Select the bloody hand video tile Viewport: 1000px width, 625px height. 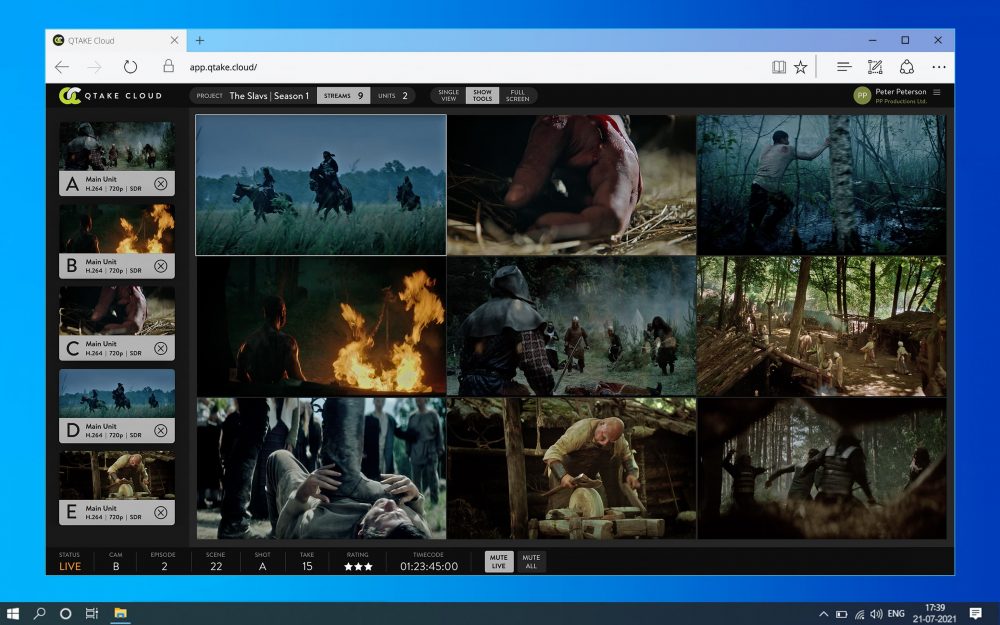571,185
